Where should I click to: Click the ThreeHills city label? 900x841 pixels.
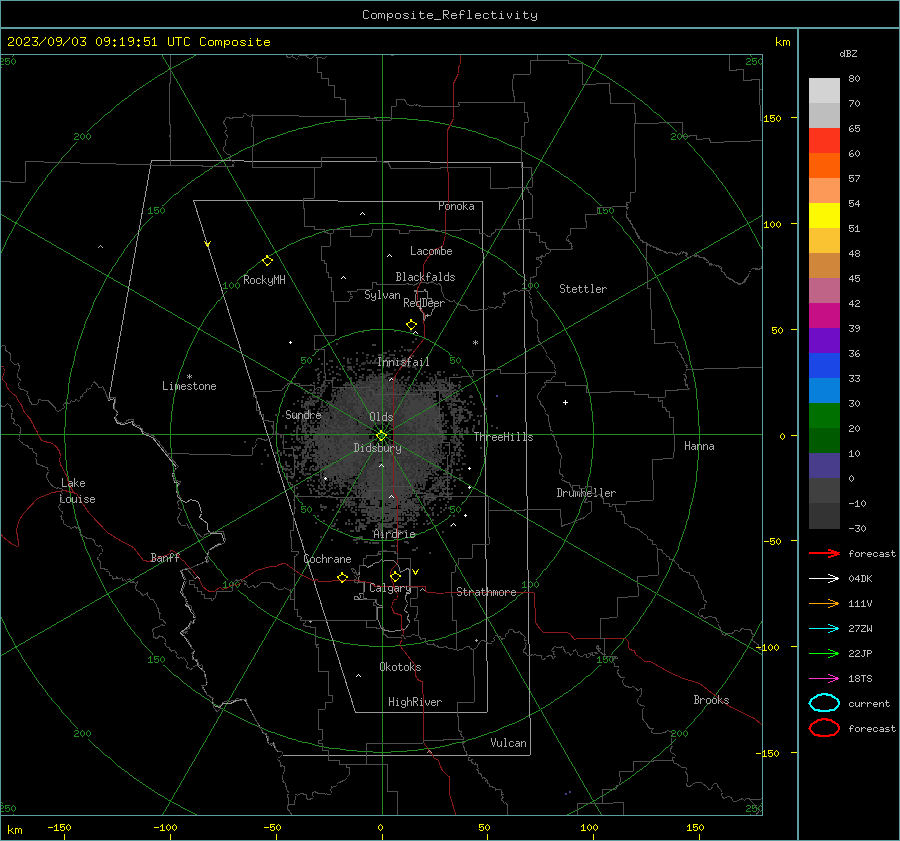point(503,437)
